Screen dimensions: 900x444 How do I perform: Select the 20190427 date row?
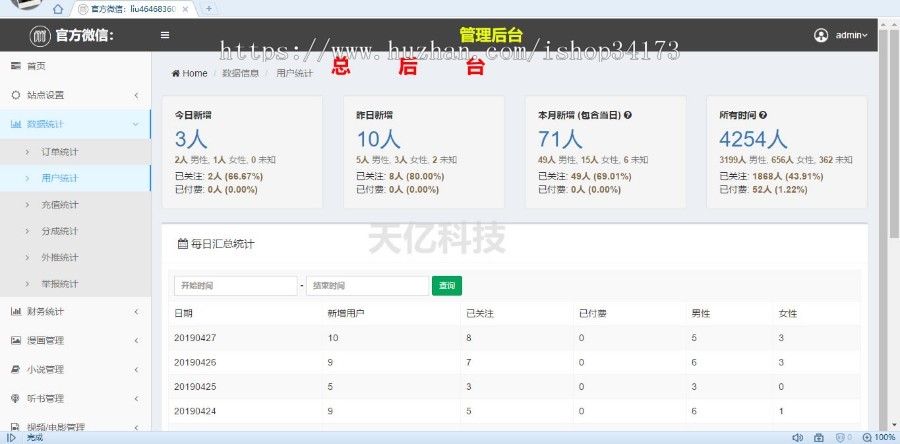tap(514, 338)
